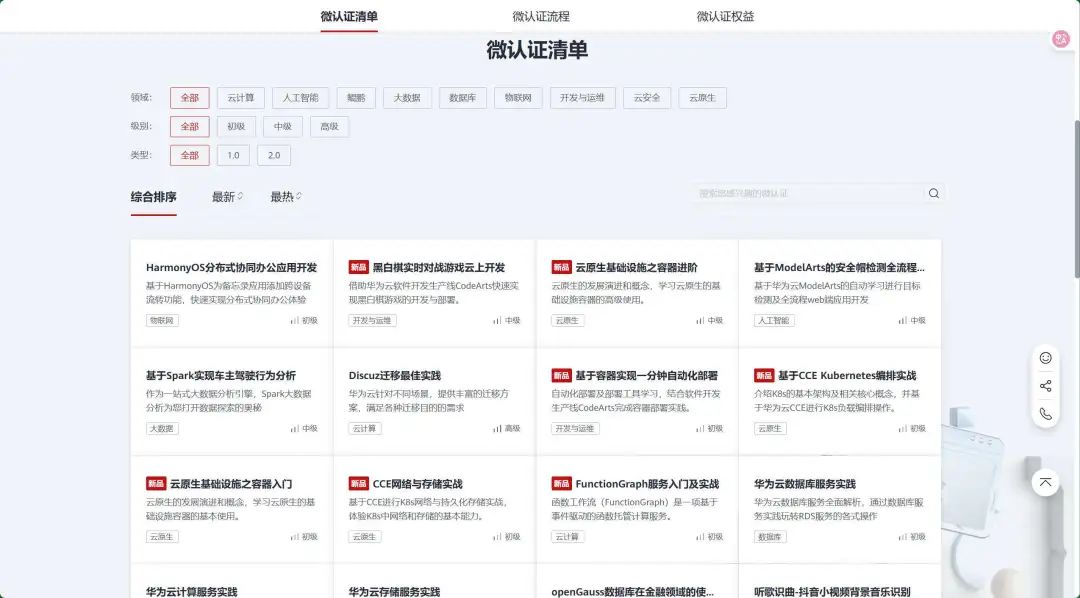Select 中级 level filter
Screen dimensions: 1080x598
point(283,127)
